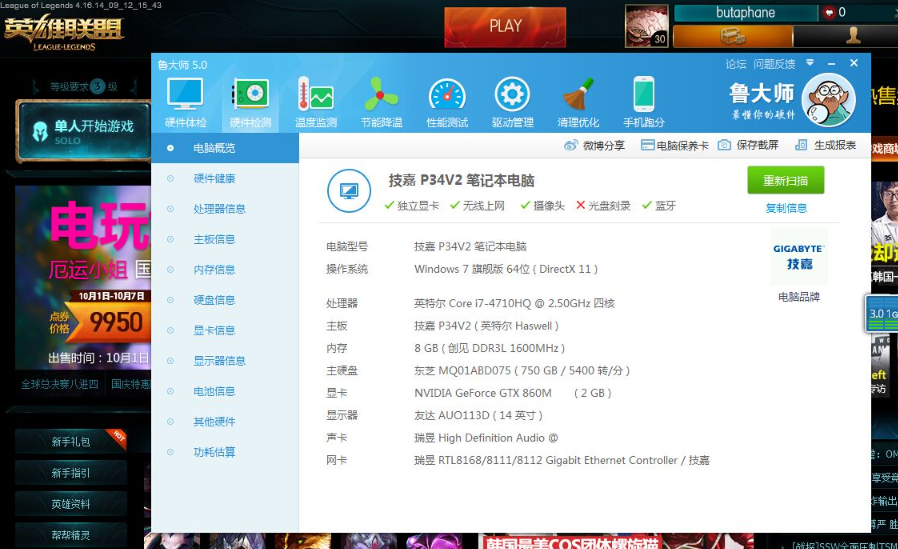This screenshot has width=898, height=549.
Task: Click 新手指引 button in League client
Action: 71,473
